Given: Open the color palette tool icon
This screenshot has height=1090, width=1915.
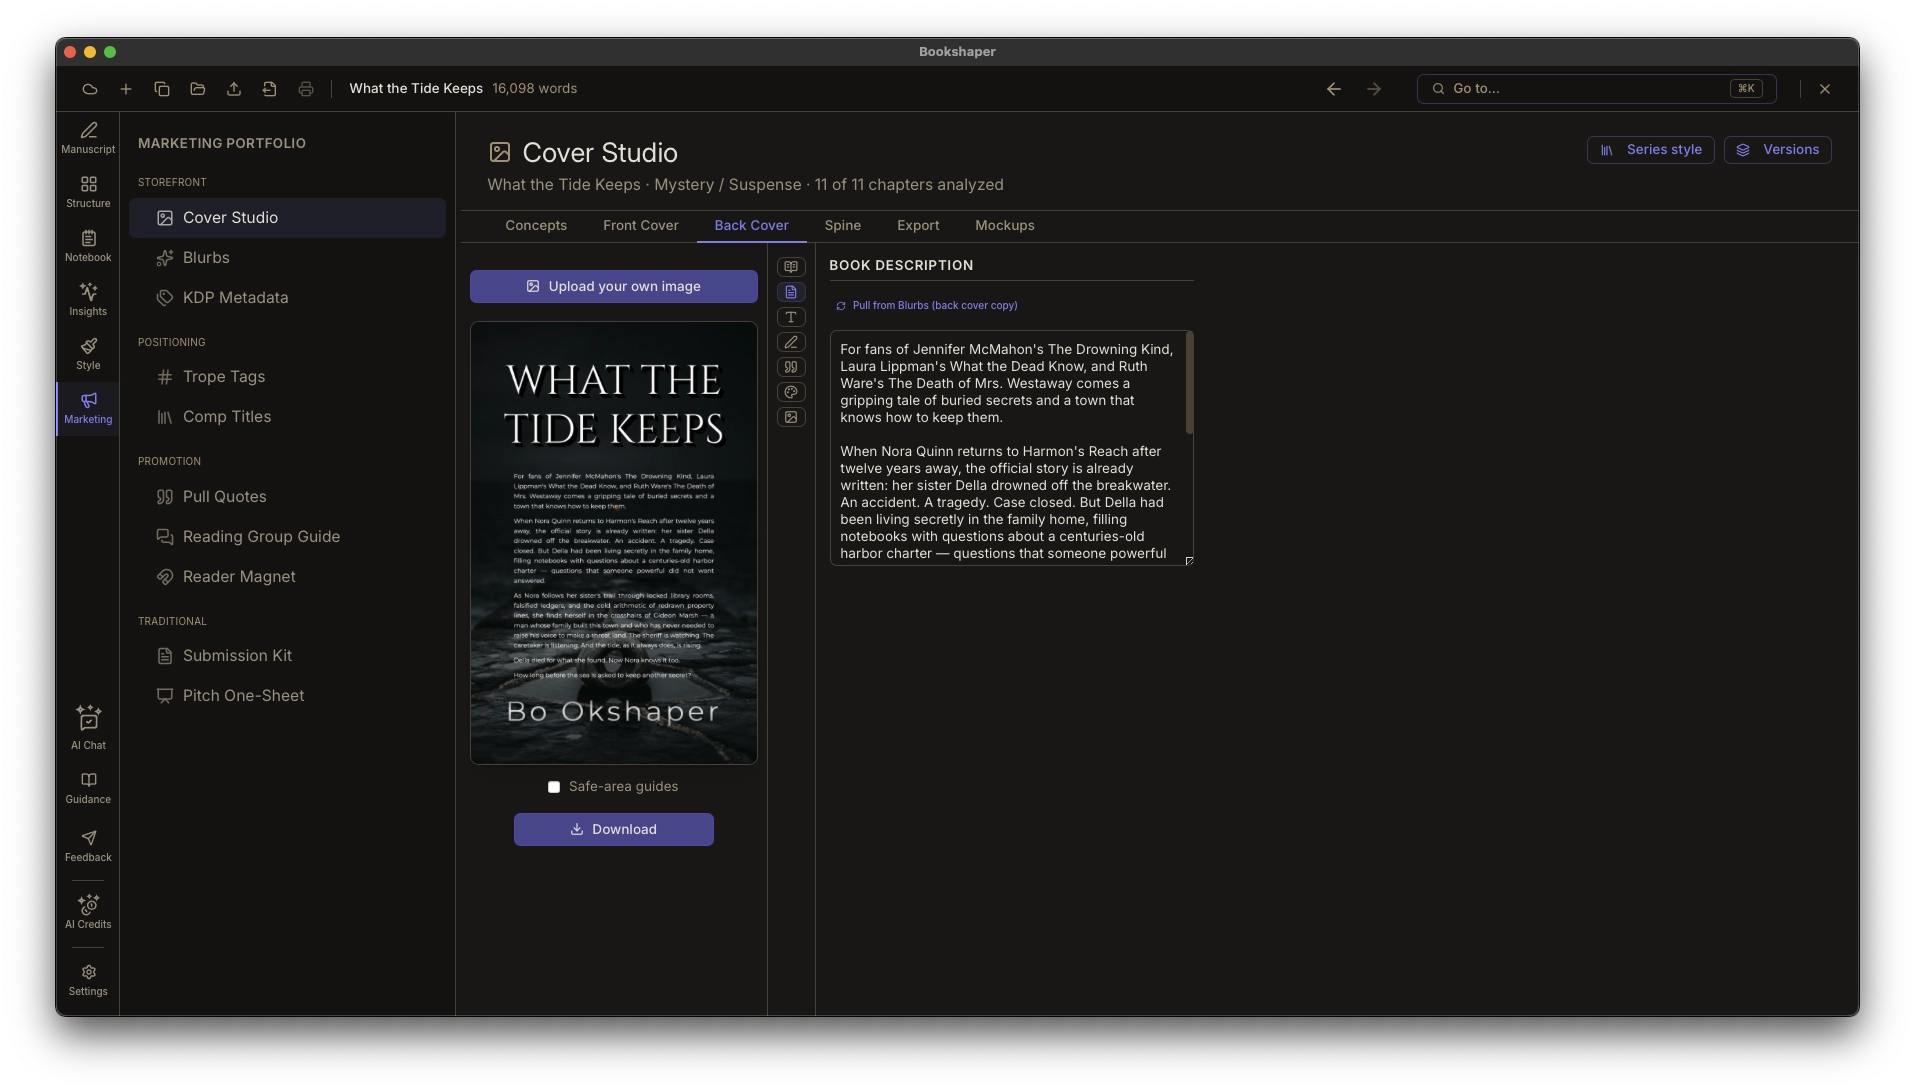Looking at the screenshot, I should 791,392.
